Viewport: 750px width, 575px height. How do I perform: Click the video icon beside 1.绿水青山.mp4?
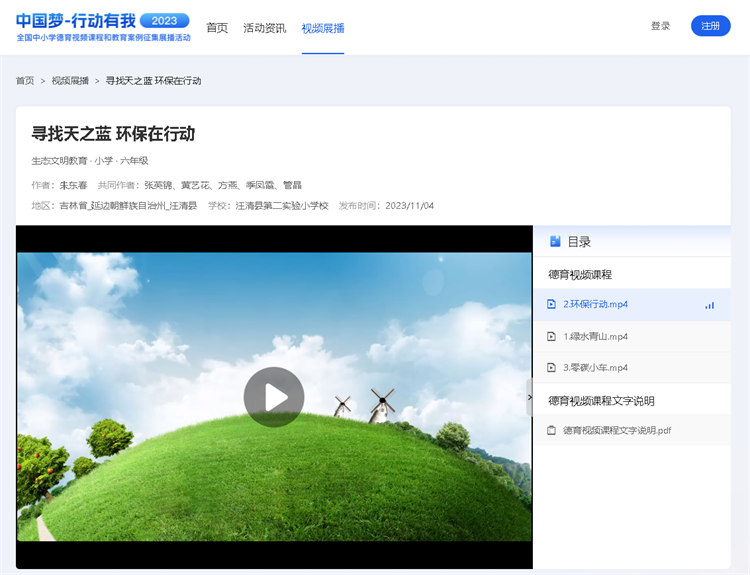pos(551,337)
